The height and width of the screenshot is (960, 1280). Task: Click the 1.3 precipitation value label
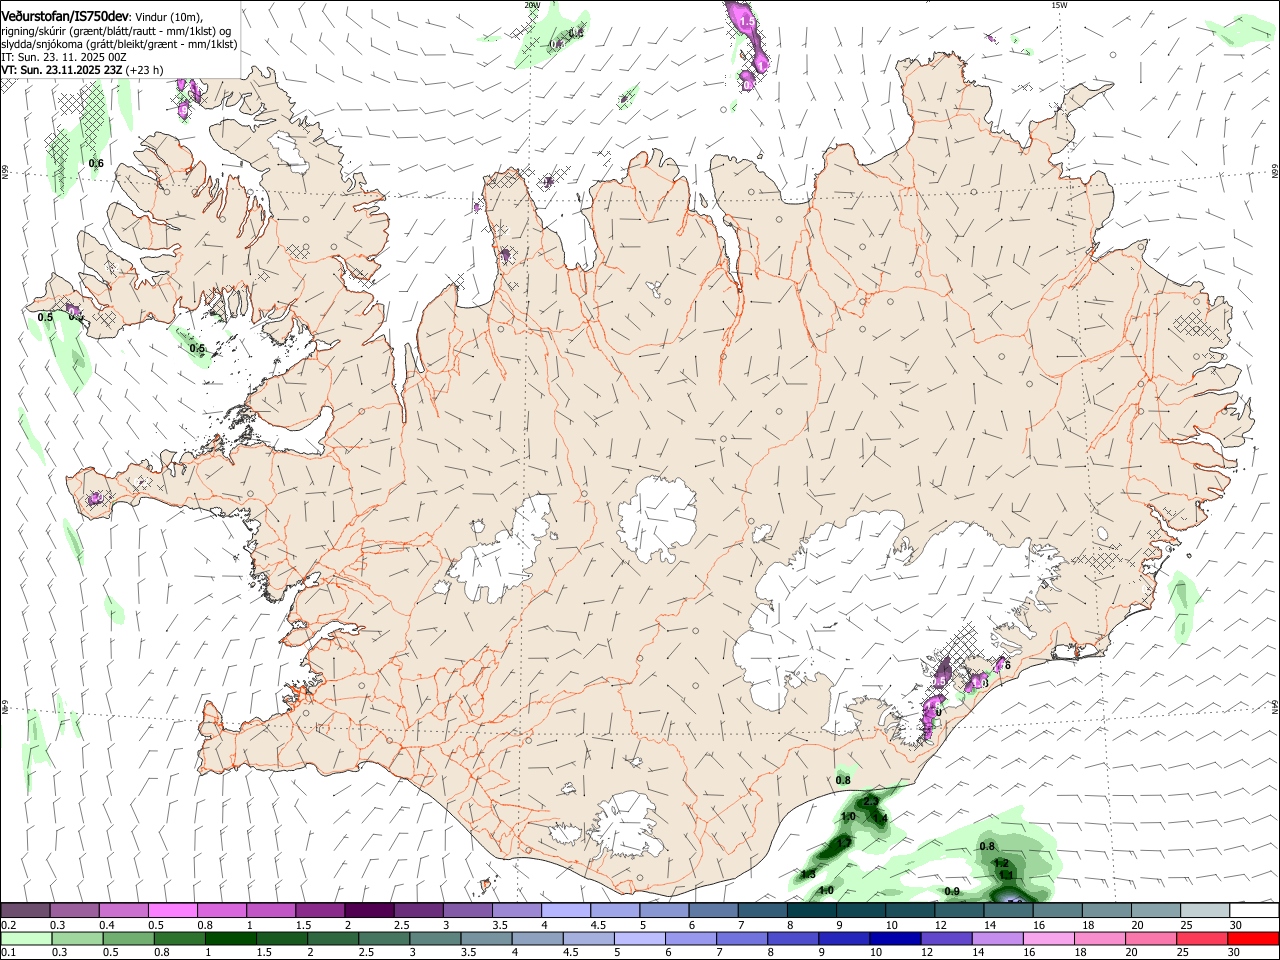point(808,875)
